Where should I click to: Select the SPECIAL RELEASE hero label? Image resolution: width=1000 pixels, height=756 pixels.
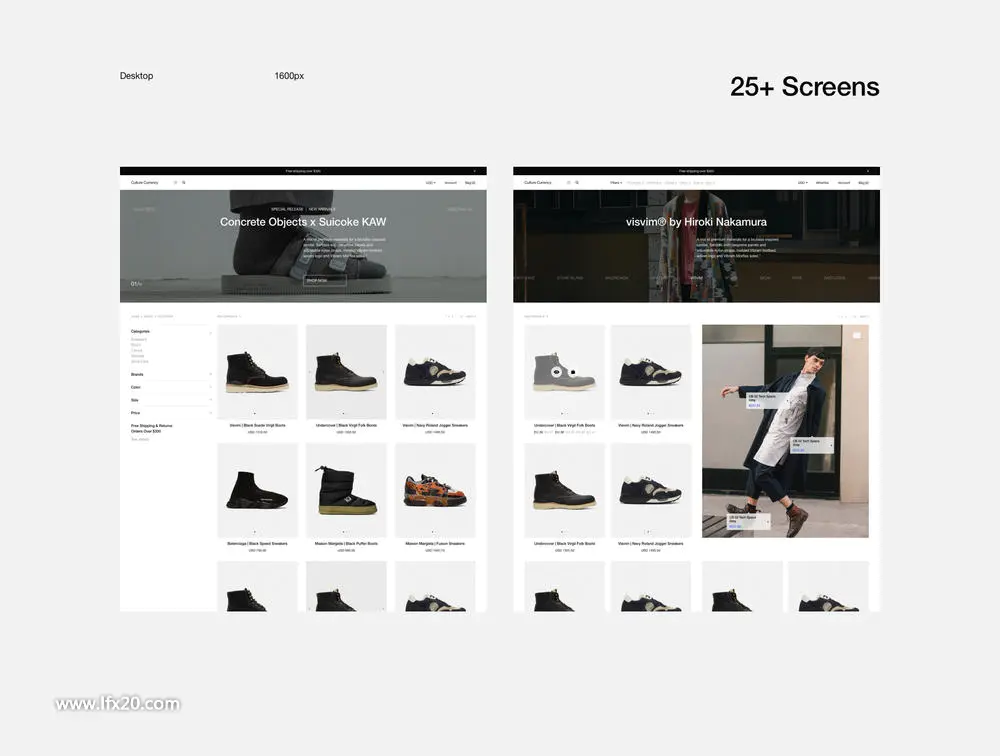(x=287, y=209)
